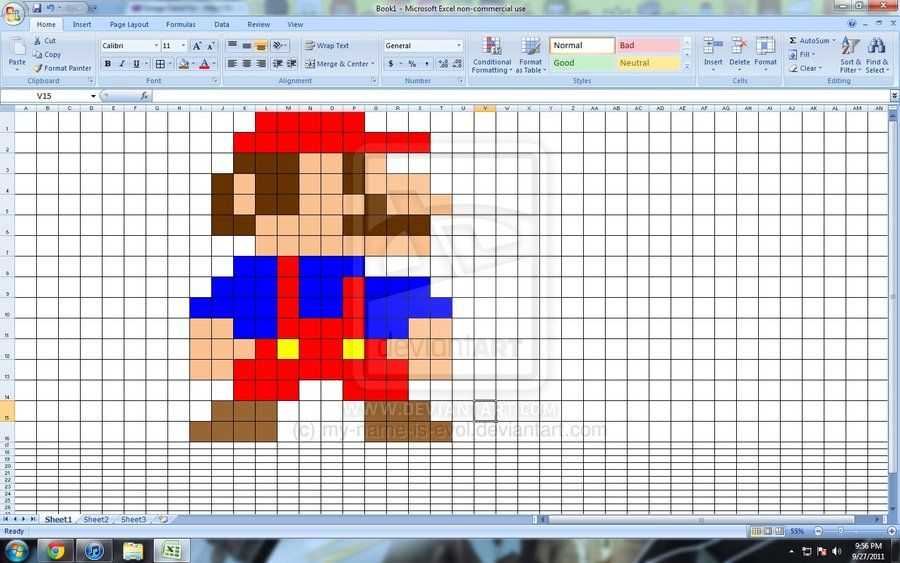This screenshot has height=563, width=900.
Task: Open the round Office button menu
Action: (x=12, y=13)
